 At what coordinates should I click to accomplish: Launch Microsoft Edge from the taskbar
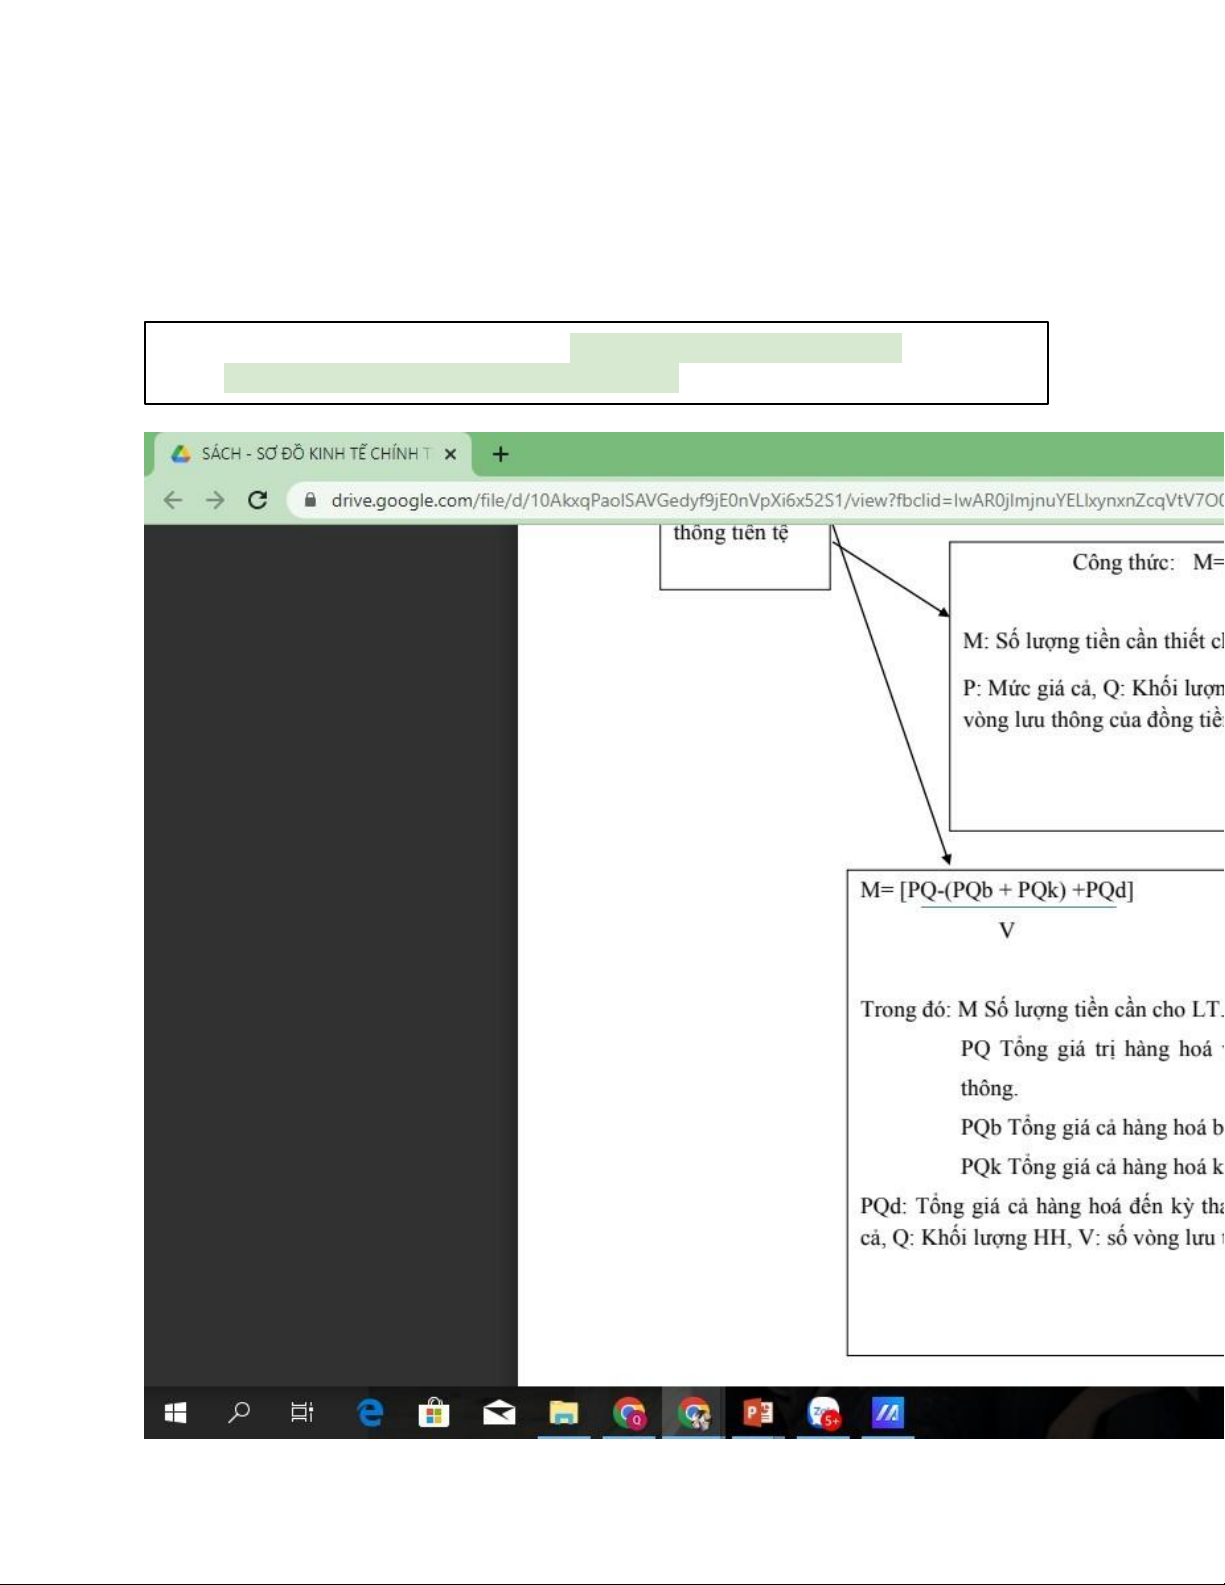point(370,1412)
